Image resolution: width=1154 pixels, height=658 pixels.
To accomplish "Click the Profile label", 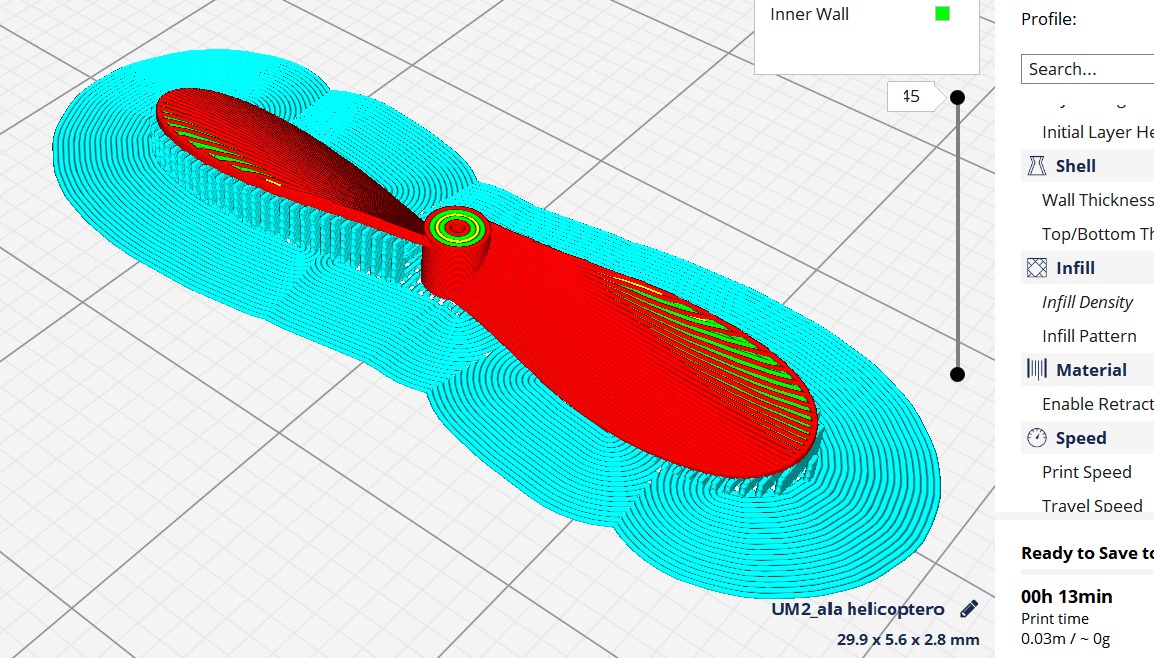I will (1049, 19).
